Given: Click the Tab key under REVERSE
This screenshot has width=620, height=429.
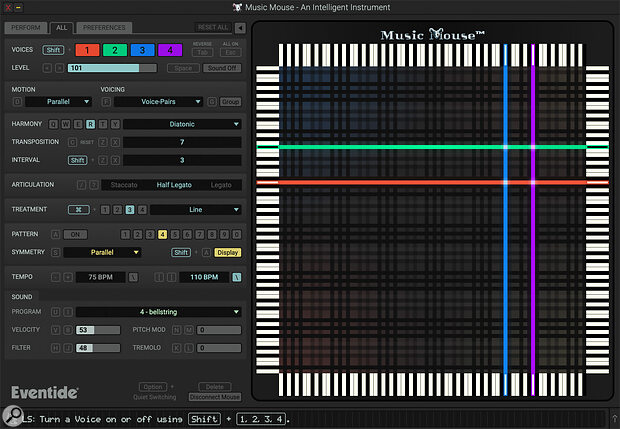Looking at the screenshot, I should 202,53.
